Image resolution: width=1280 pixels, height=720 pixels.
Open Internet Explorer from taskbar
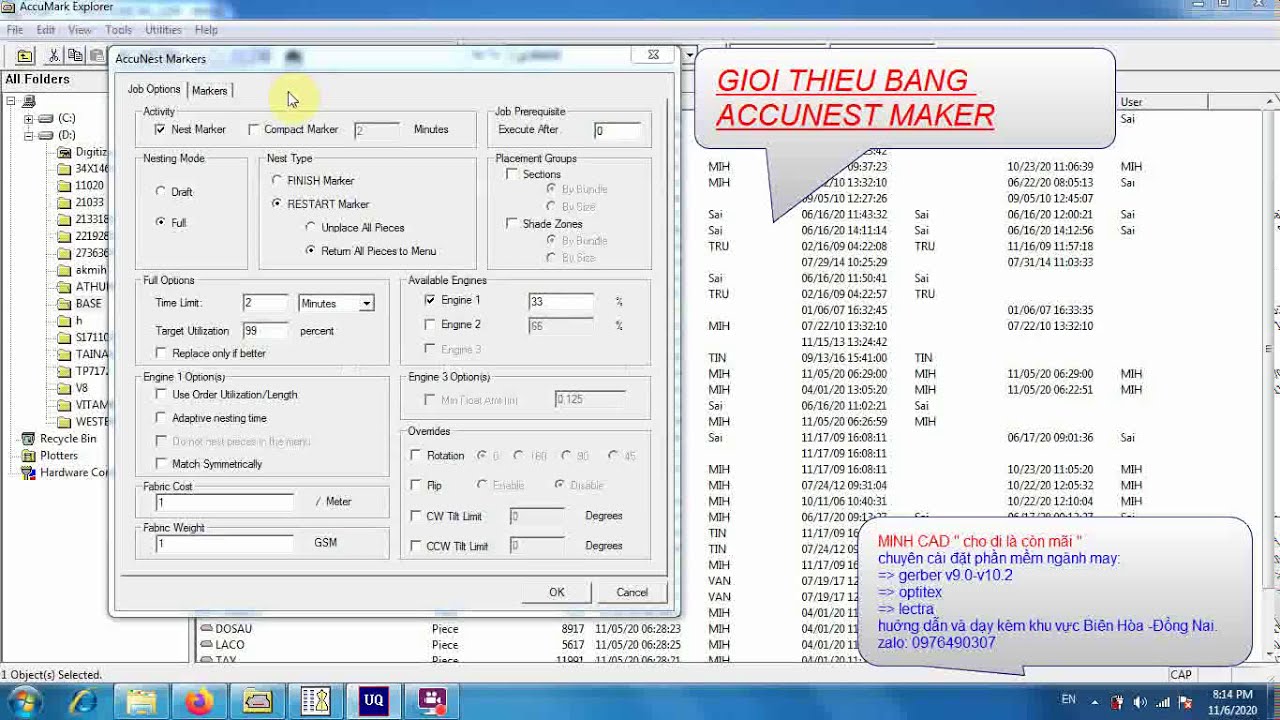83,700
